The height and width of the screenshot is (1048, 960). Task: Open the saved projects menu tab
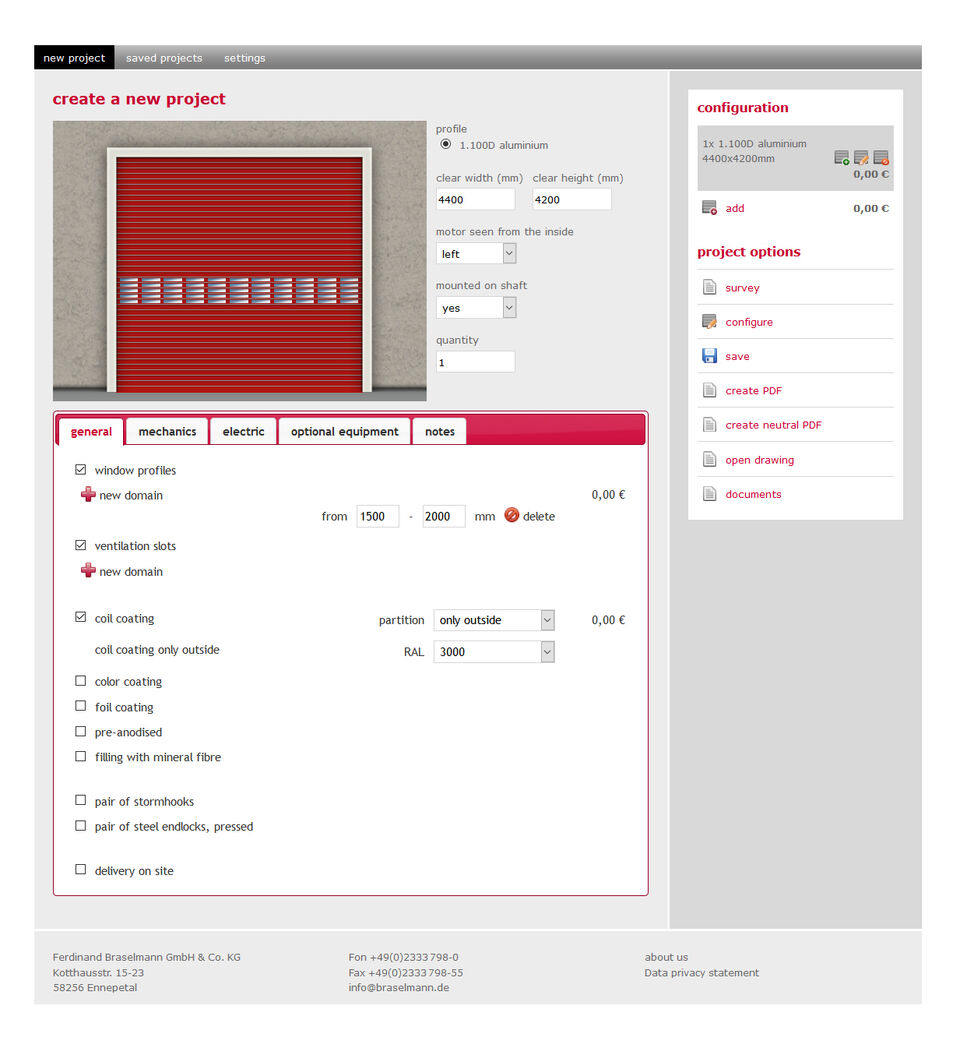(x=164, y=58)
